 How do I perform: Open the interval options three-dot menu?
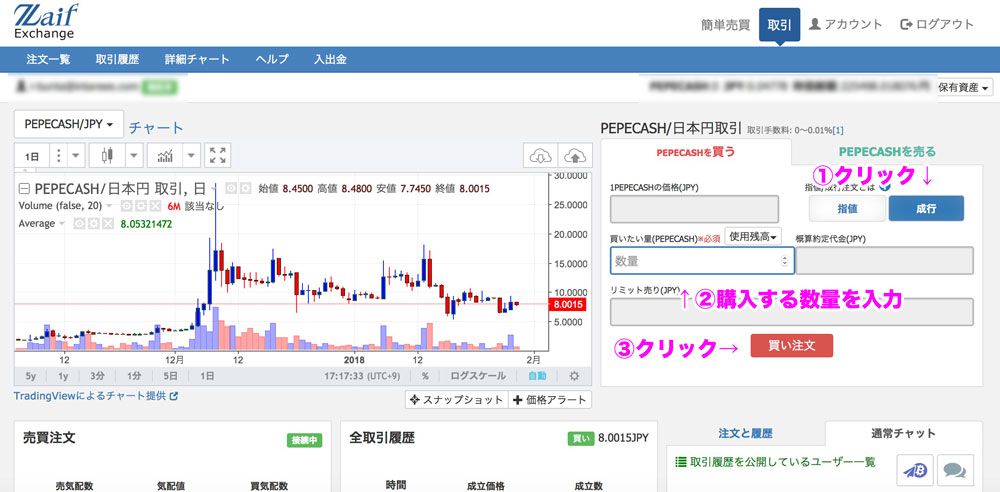click(58, 155)
